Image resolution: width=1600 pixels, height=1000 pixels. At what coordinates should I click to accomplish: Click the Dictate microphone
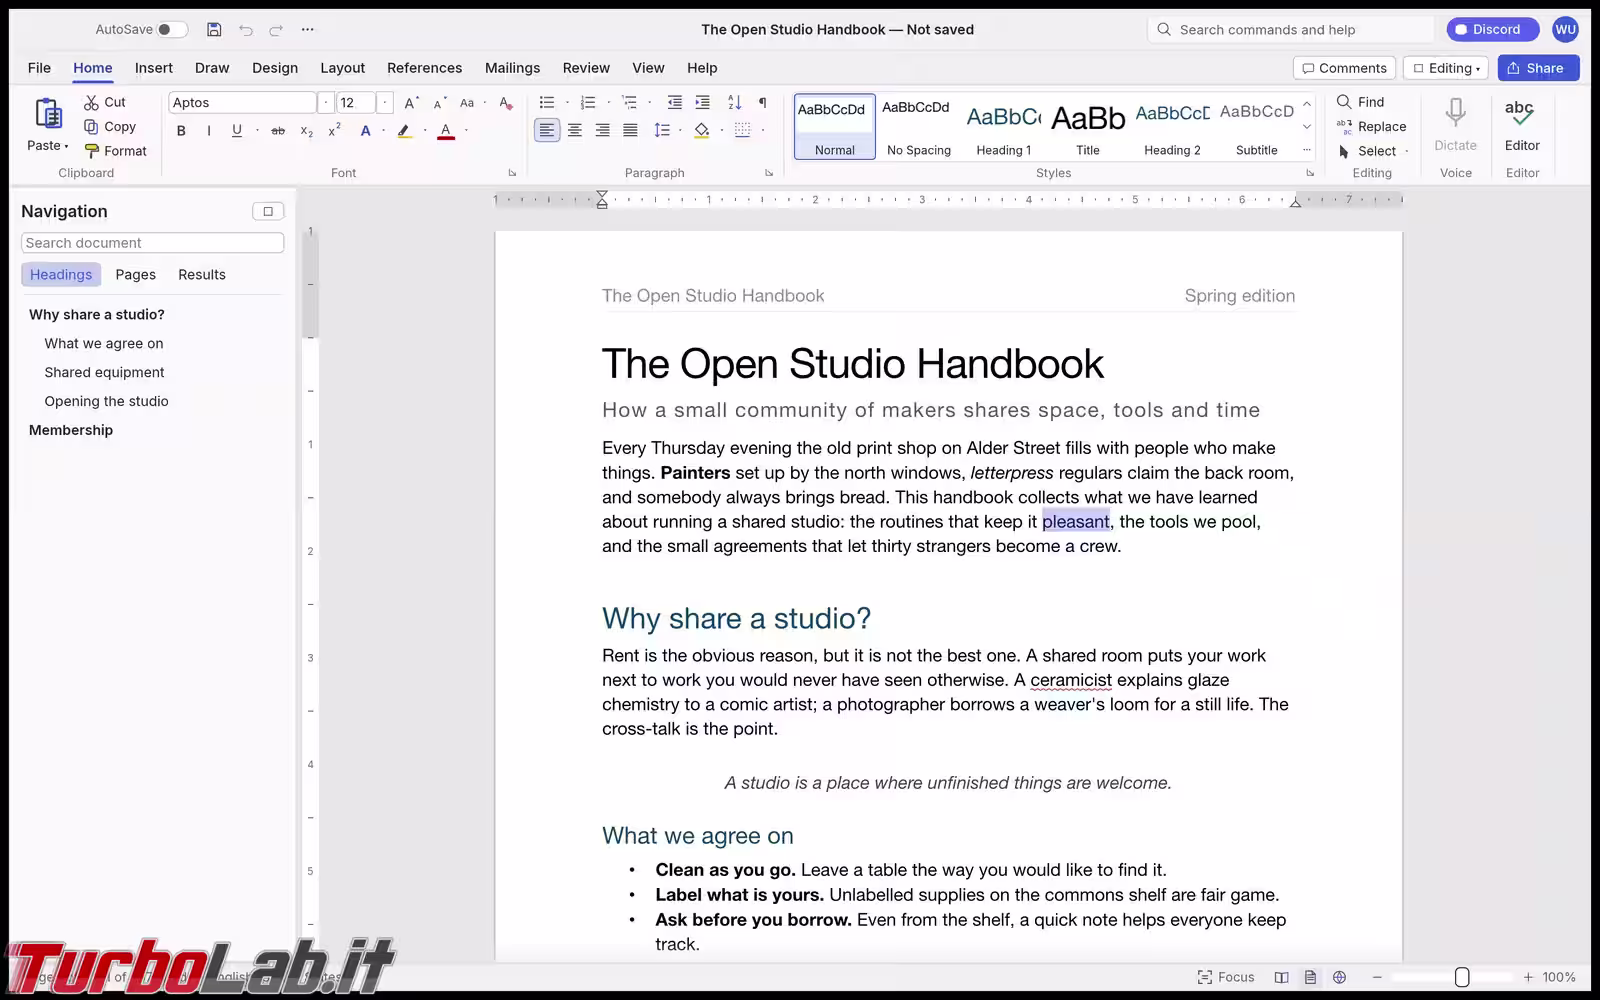1455,125
